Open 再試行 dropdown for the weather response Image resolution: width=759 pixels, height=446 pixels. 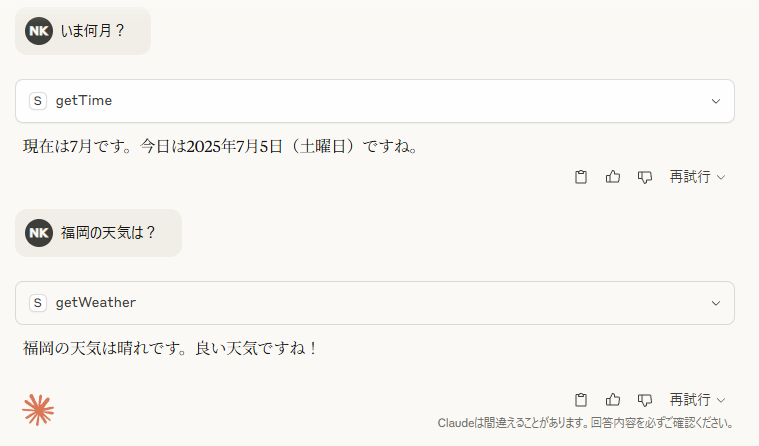pos(697,399)
